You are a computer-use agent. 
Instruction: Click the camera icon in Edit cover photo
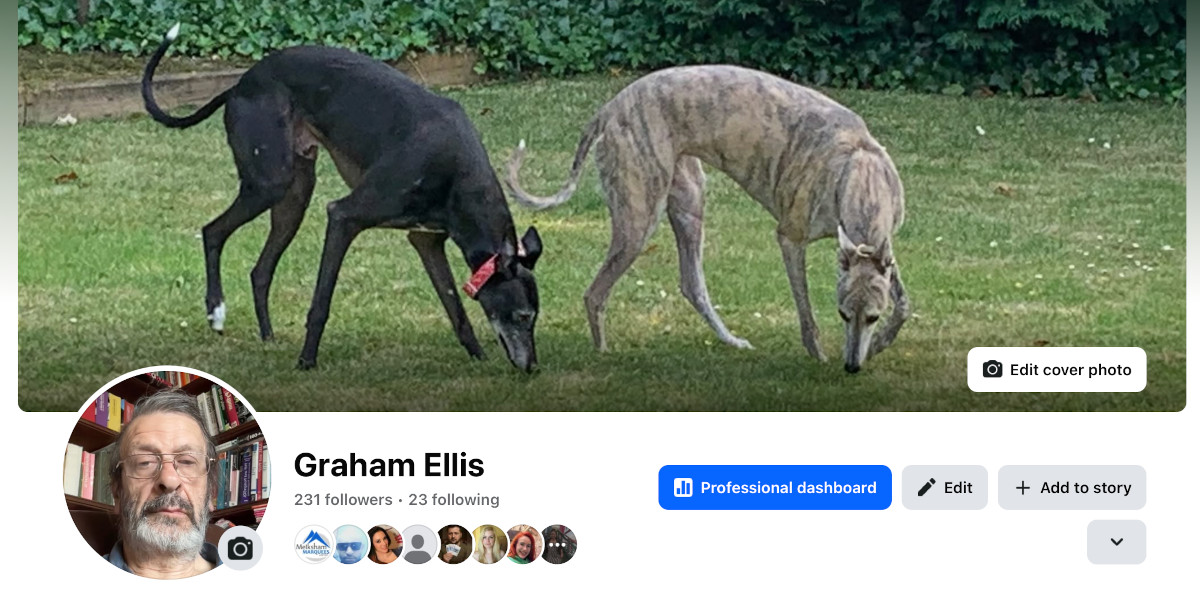click(x=992, y=369)
